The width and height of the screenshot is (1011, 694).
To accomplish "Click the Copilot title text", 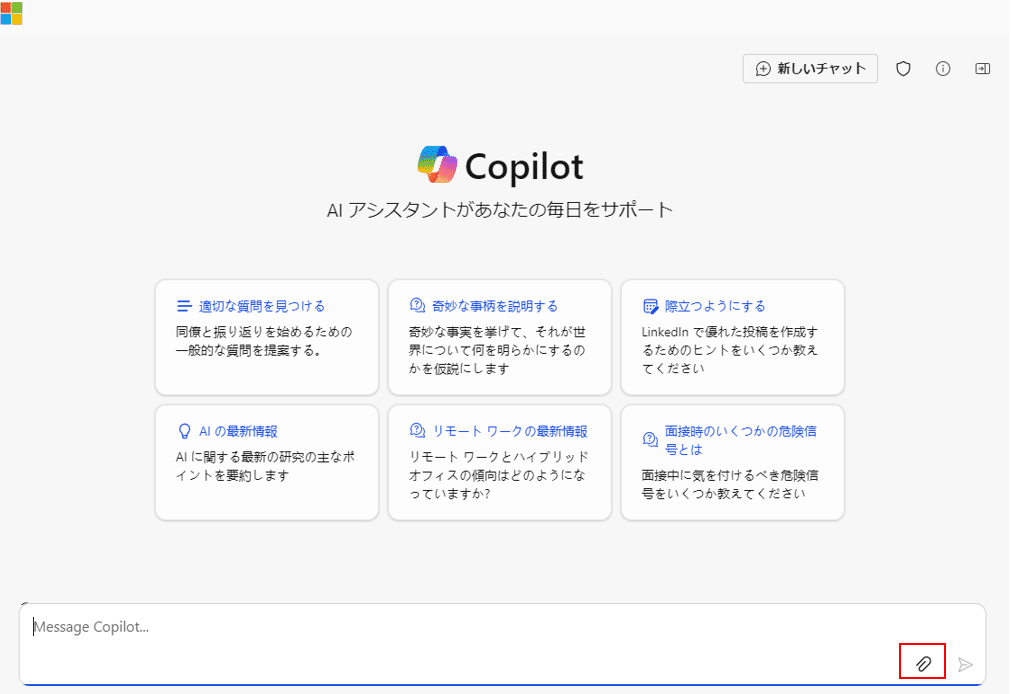I will coord(524,167).
